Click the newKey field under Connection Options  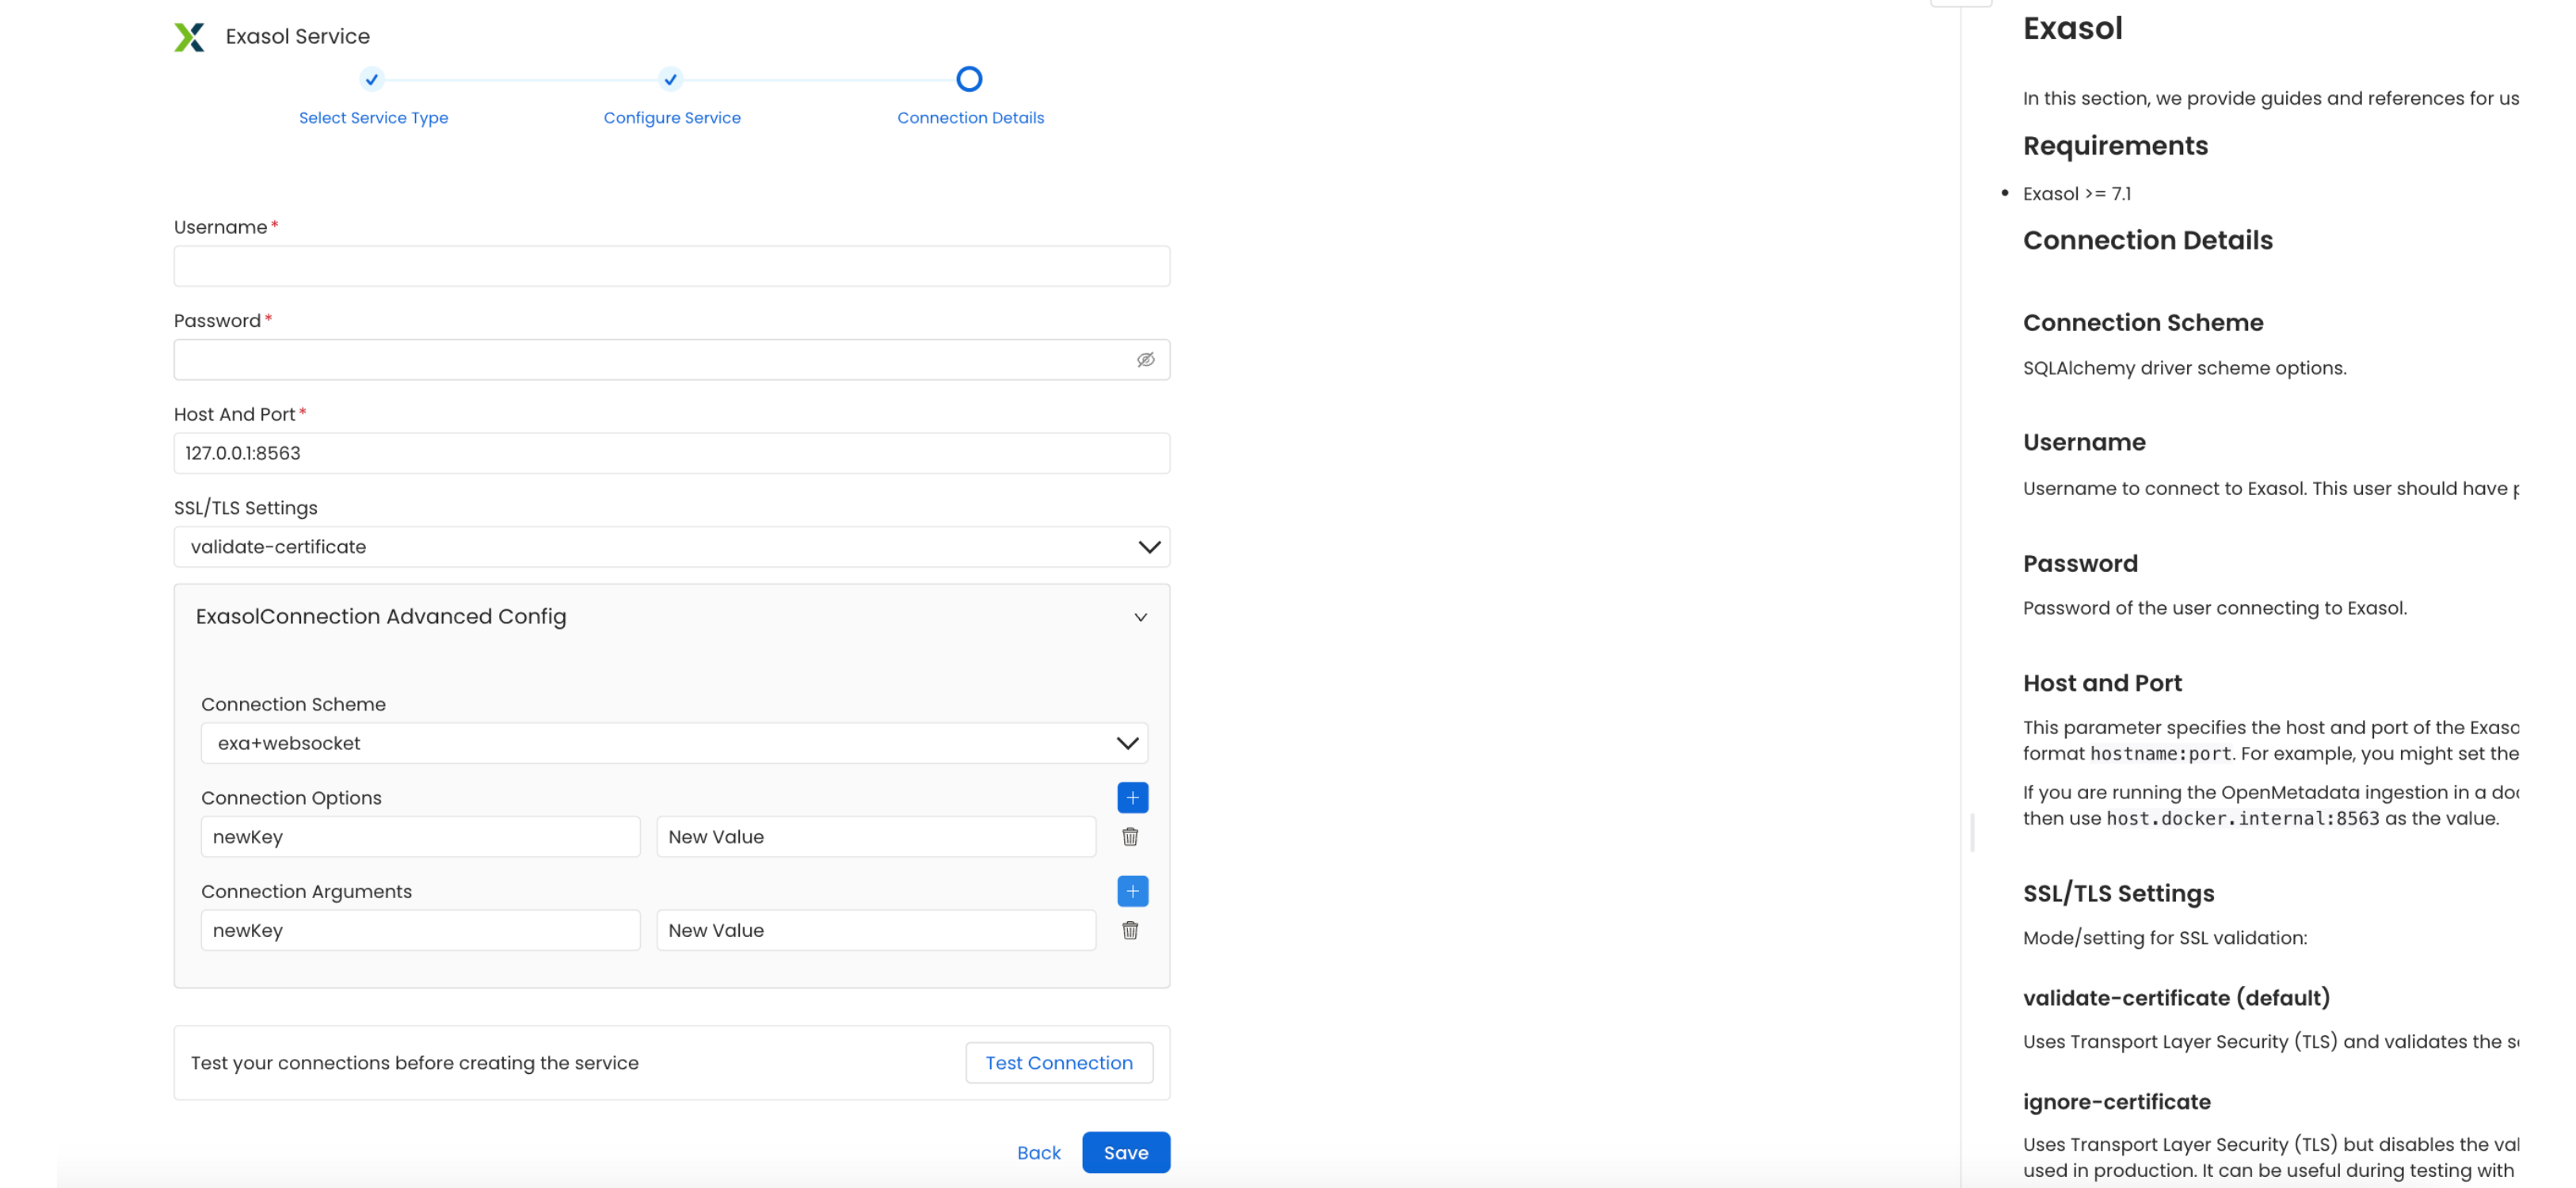click(x=420, y=836)
